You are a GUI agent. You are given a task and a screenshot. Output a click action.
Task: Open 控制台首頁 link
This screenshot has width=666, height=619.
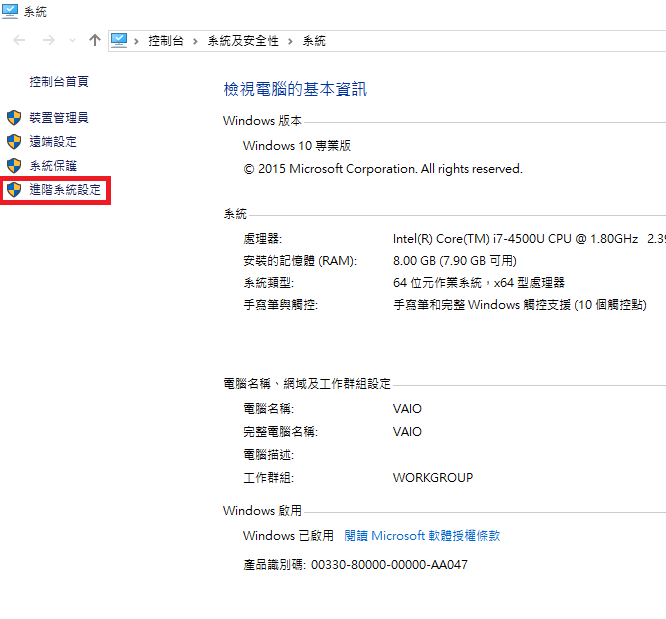pos(59,81)
